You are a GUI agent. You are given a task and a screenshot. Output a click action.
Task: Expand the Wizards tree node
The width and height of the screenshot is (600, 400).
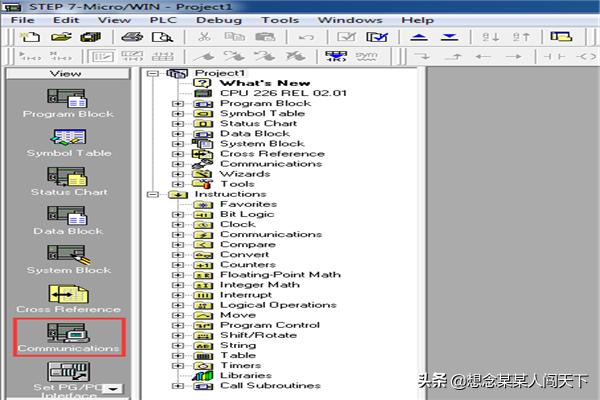[x=177, y=174]
